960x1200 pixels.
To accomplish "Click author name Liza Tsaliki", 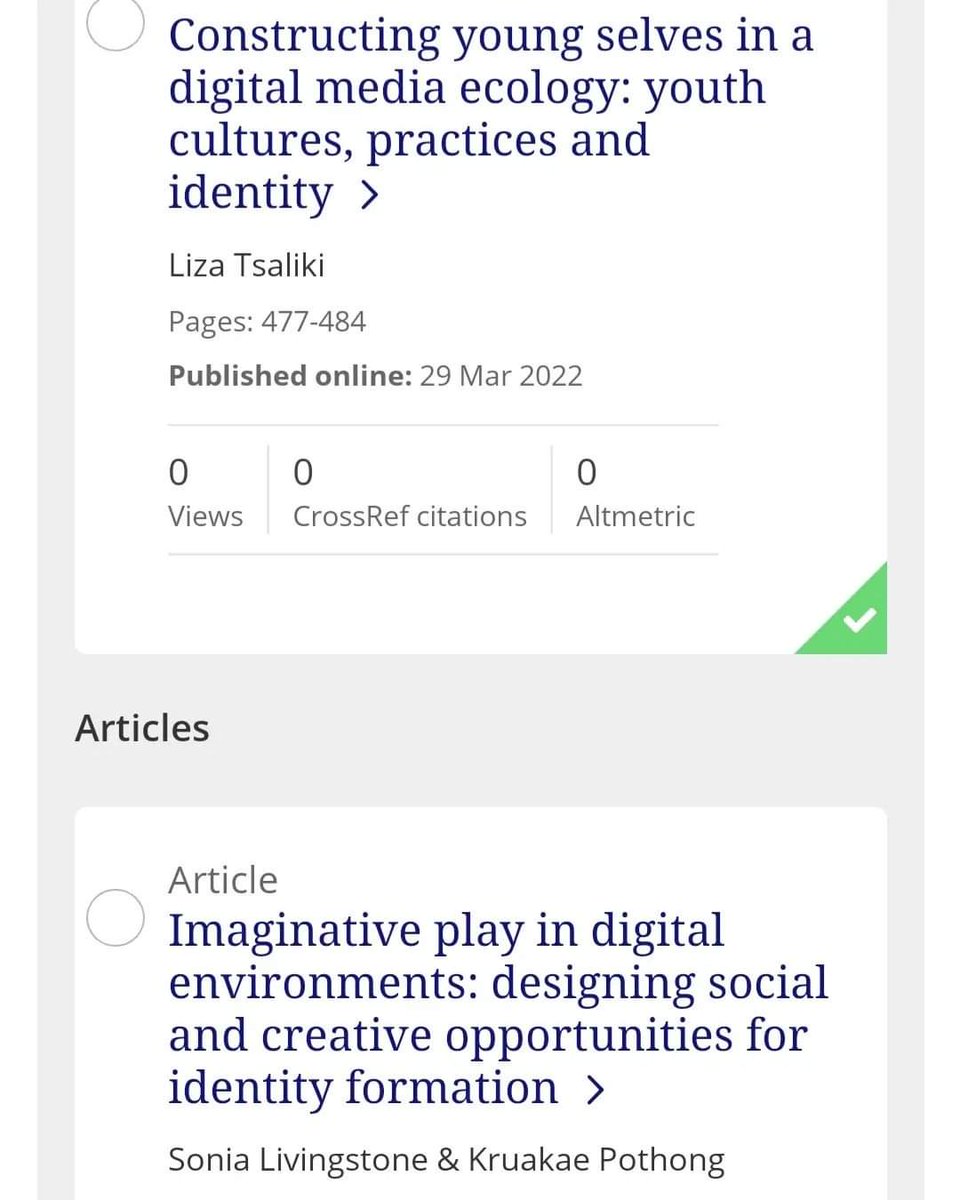I will click(x=246, y=266).
